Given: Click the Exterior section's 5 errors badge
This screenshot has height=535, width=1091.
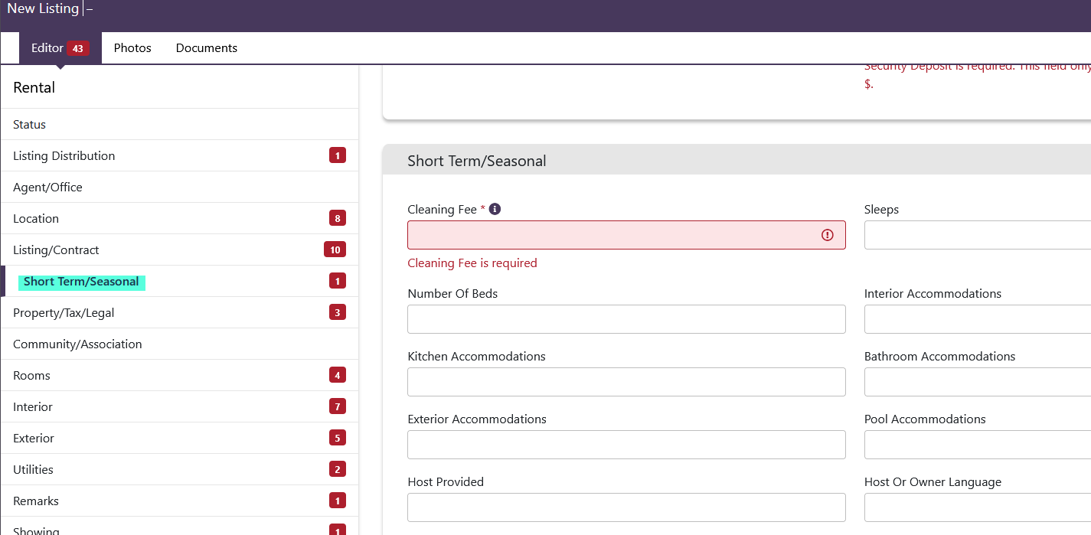Looking at the screenshot, I should point(338,438).
